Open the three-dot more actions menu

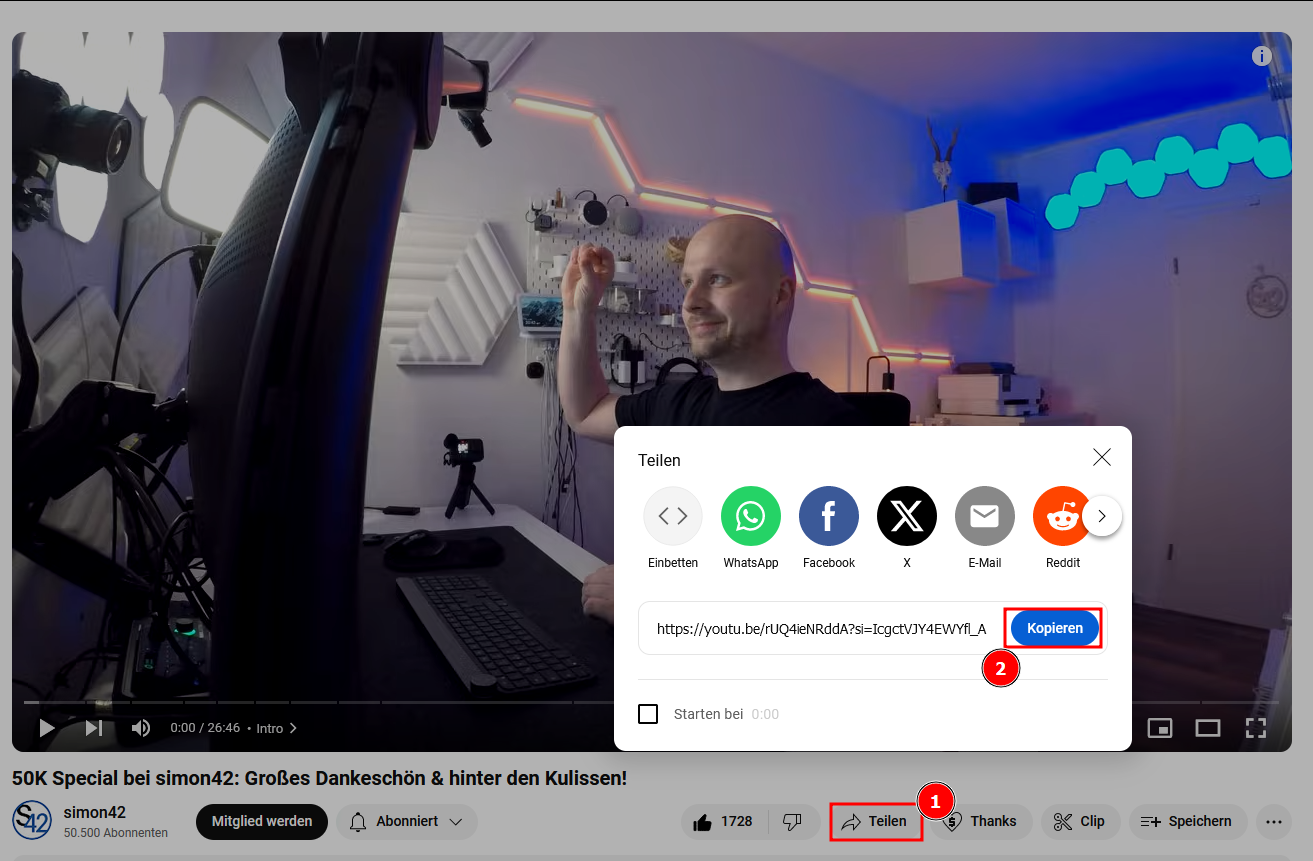[1273, 821]
